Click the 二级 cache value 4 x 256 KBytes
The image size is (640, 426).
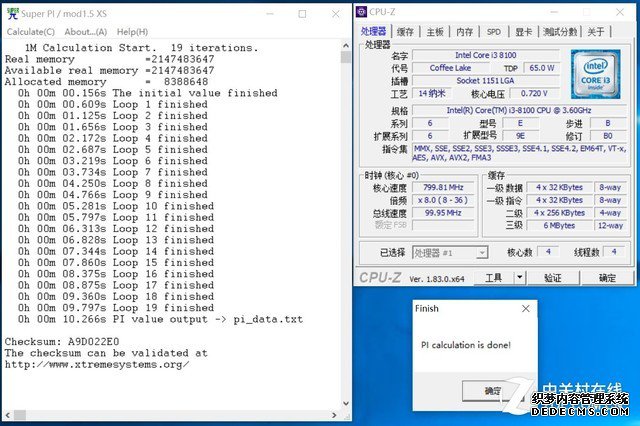559,213
